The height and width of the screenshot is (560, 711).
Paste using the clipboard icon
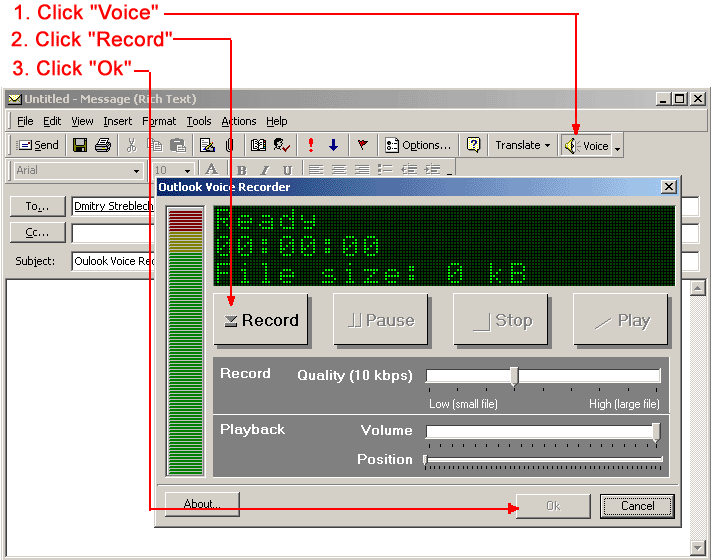(178, 145)
